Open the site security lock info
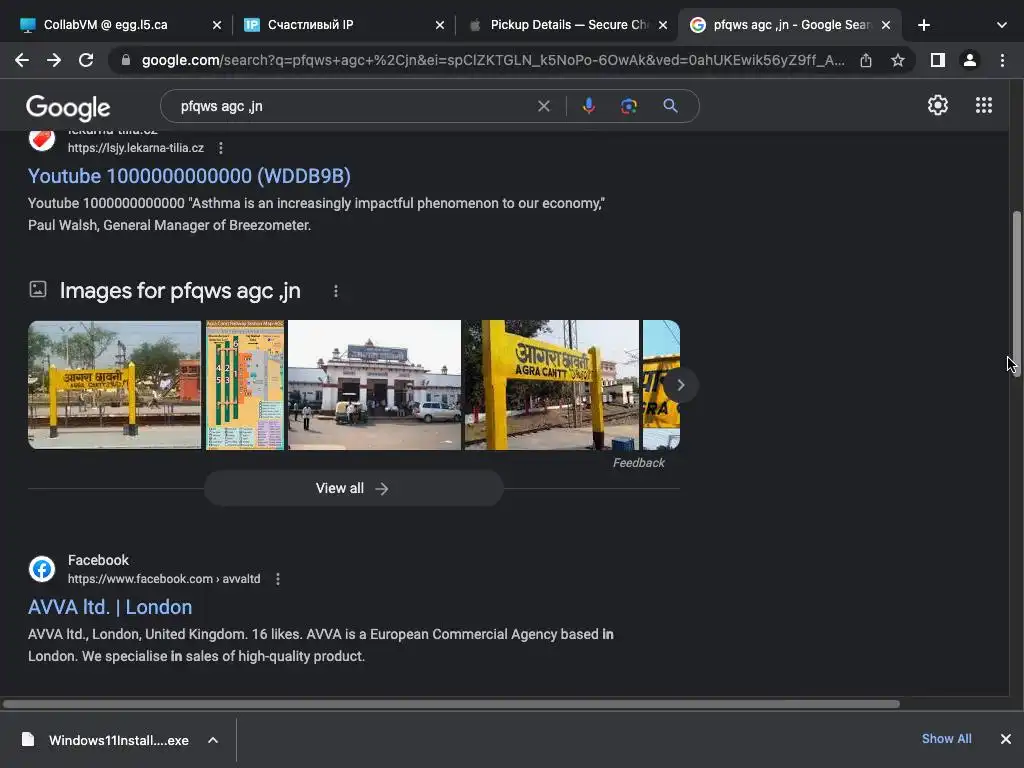The width and height of the screenshot is (1024, 768). coord(126,60)
